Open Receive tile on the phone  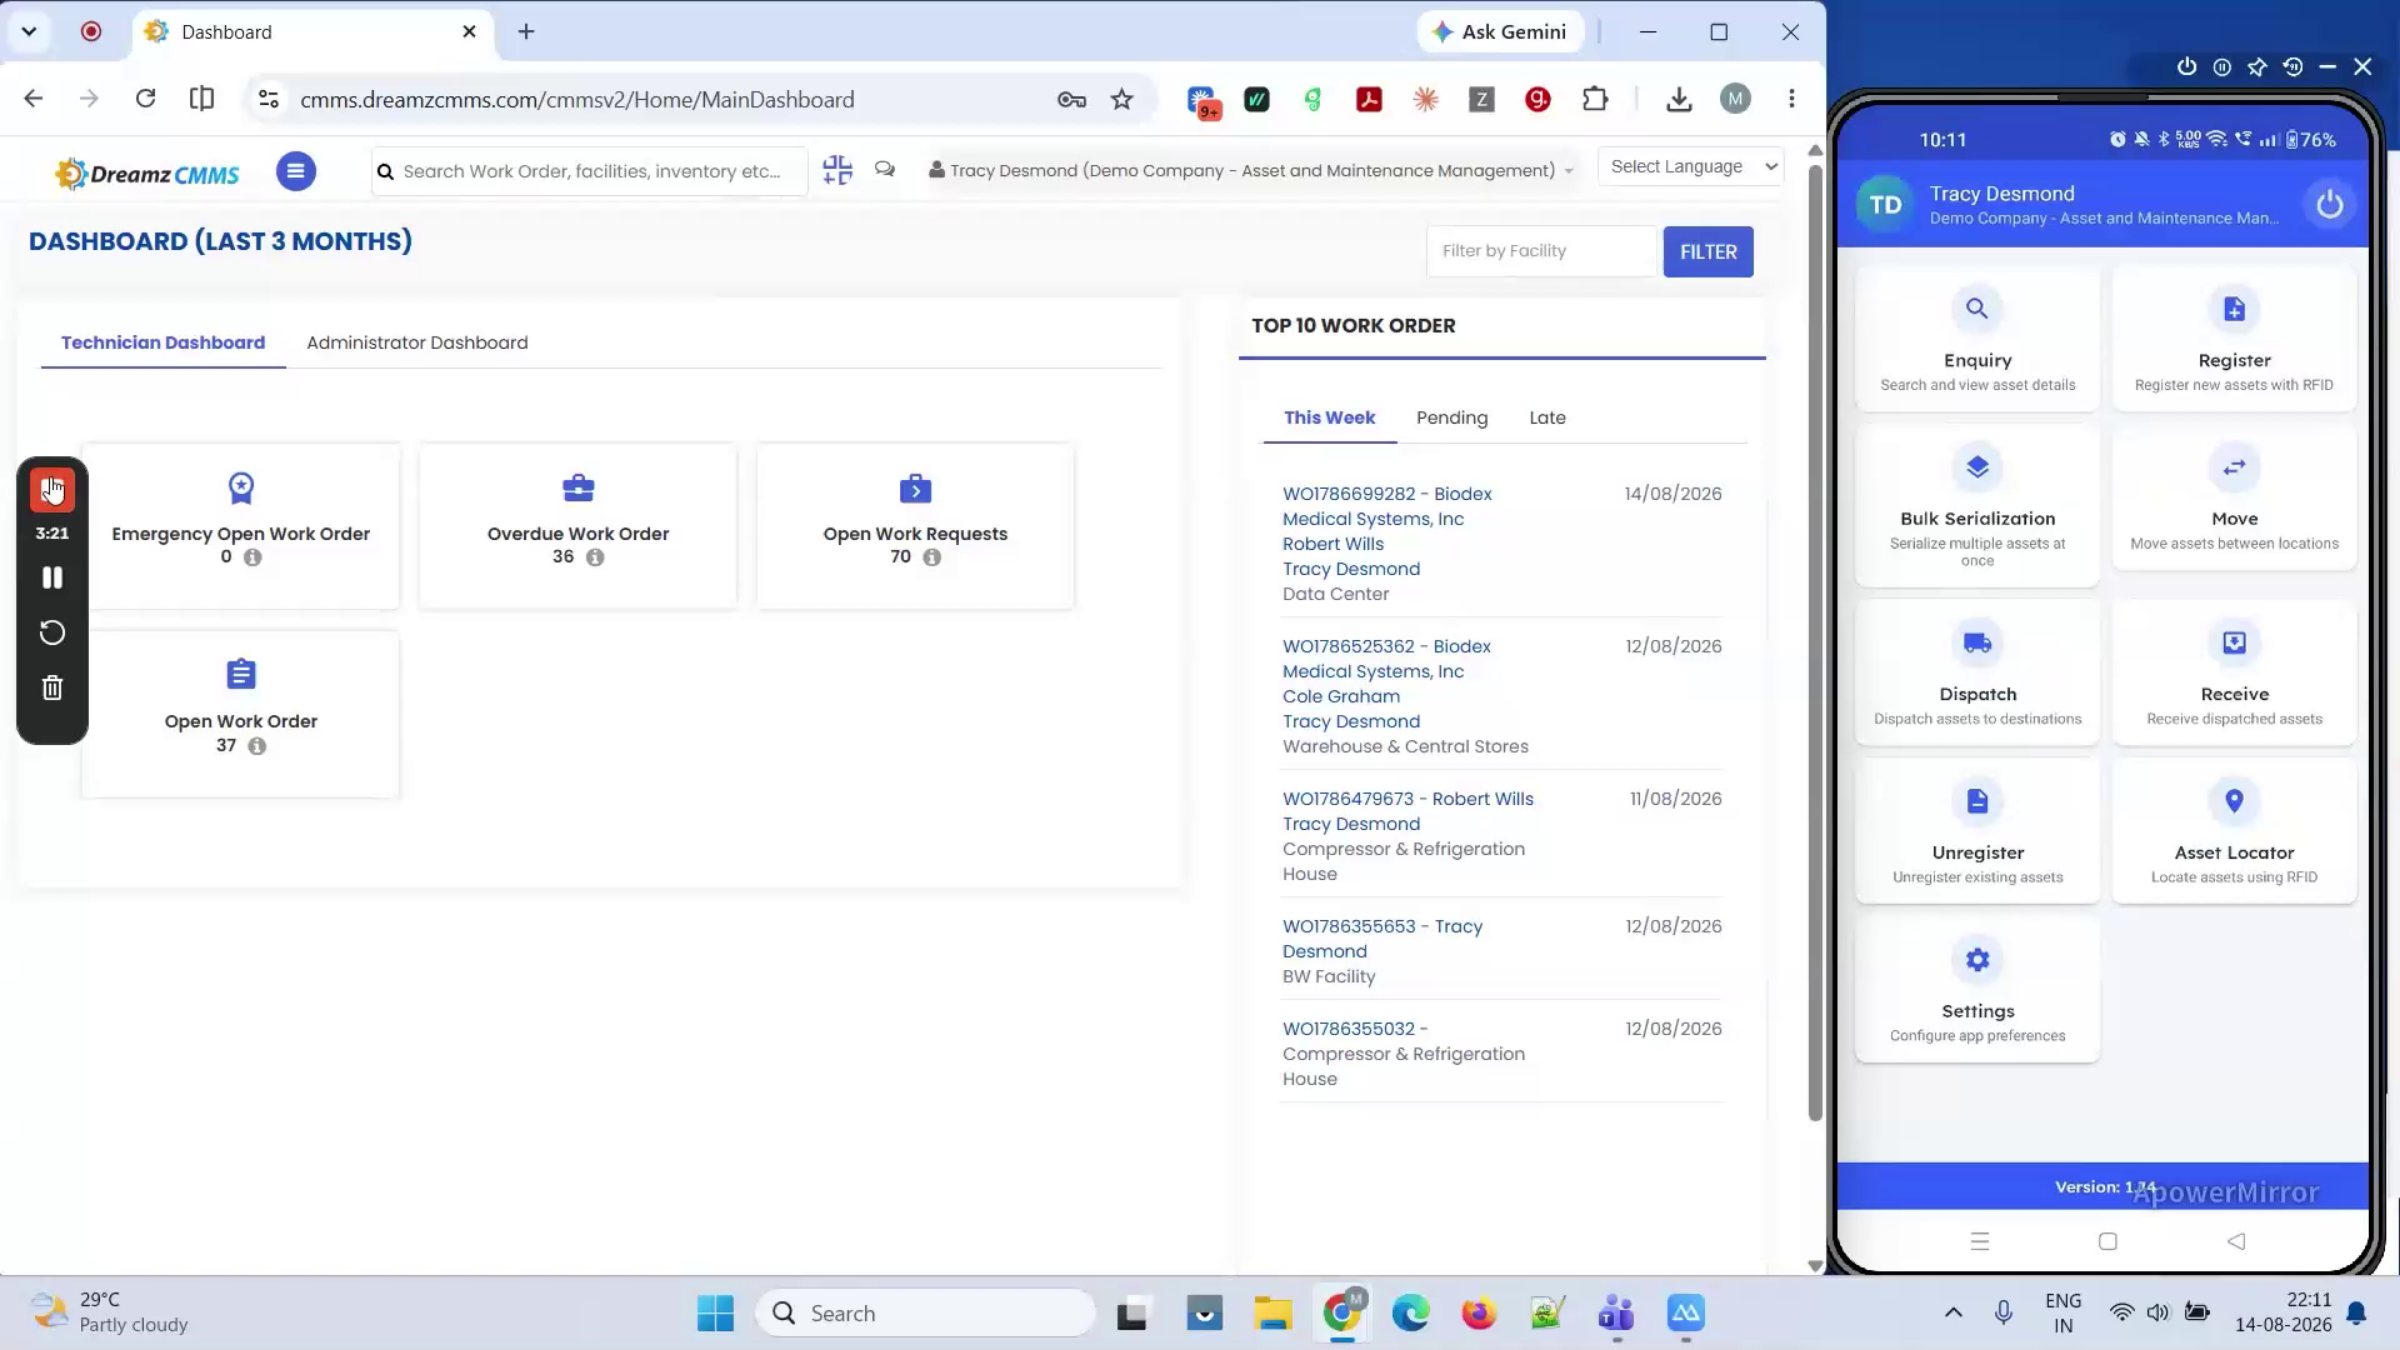click(x=2234, y=672)
